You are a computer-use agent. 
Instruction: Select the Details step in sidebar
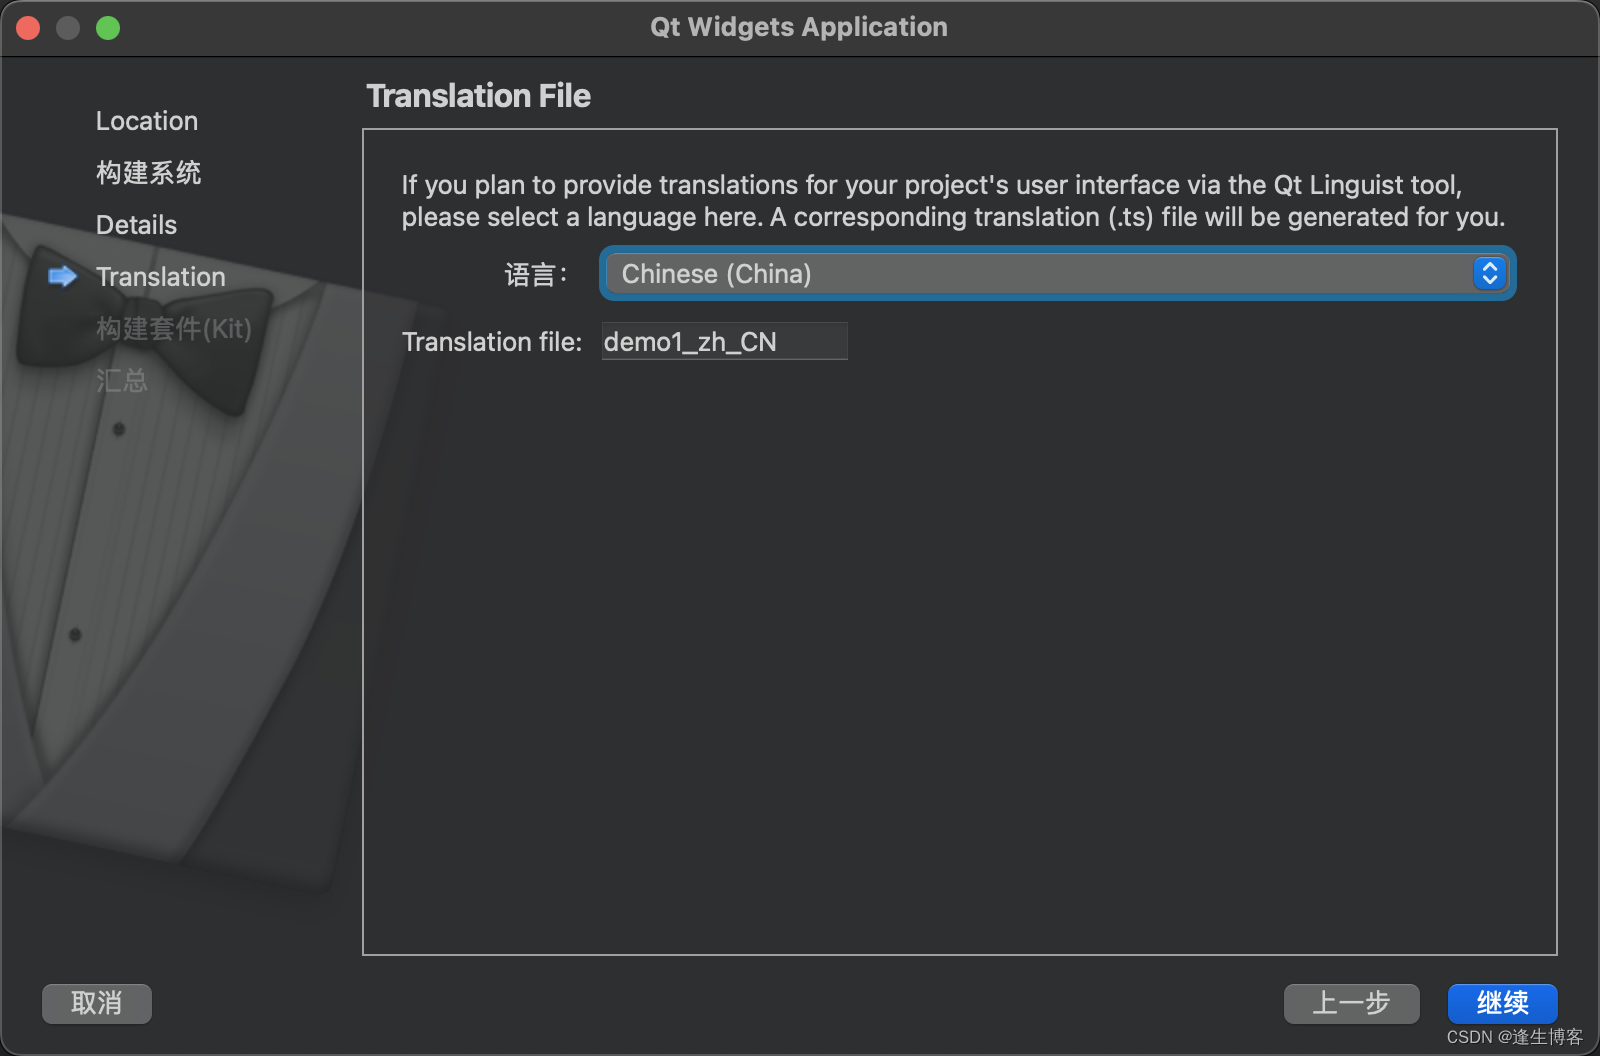pyautogui.click(x=136, y=225)
